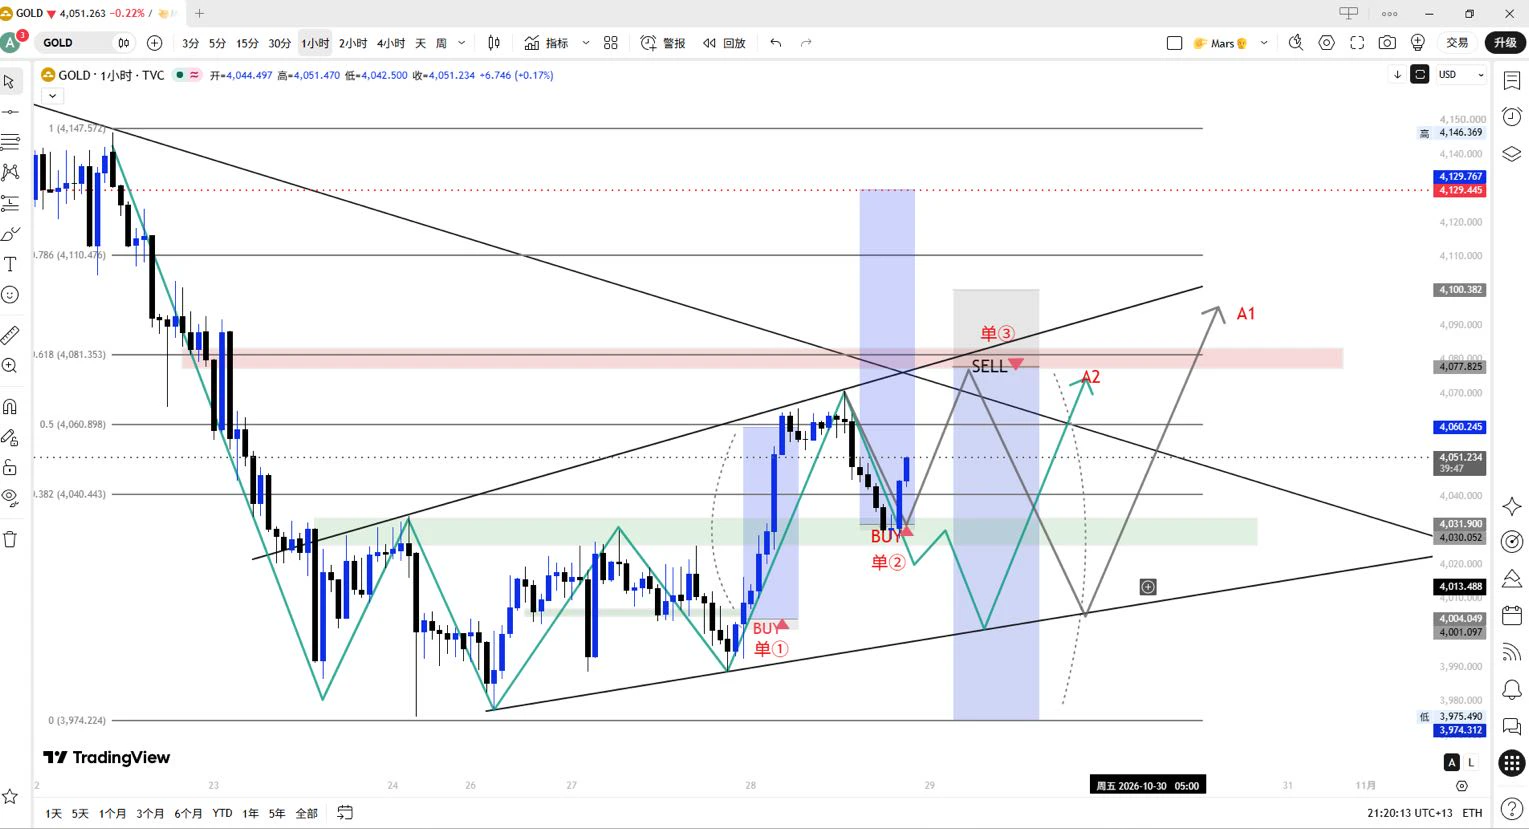
Task: Select the trash/remove drawings icon
Action: pyautogui.click(x=10, y=539)
